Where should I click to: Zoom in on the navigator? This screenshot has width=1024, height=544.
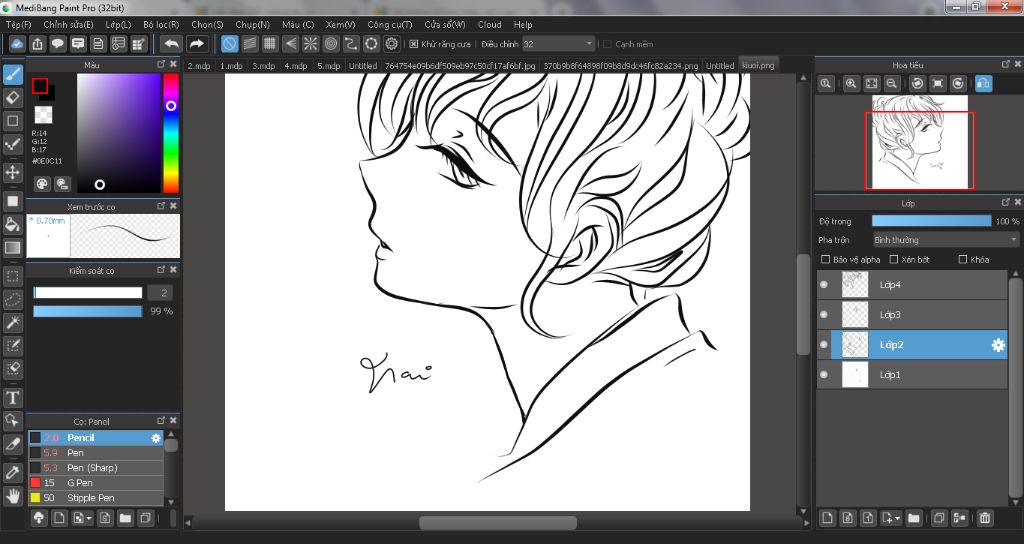(x=851, y=84)
